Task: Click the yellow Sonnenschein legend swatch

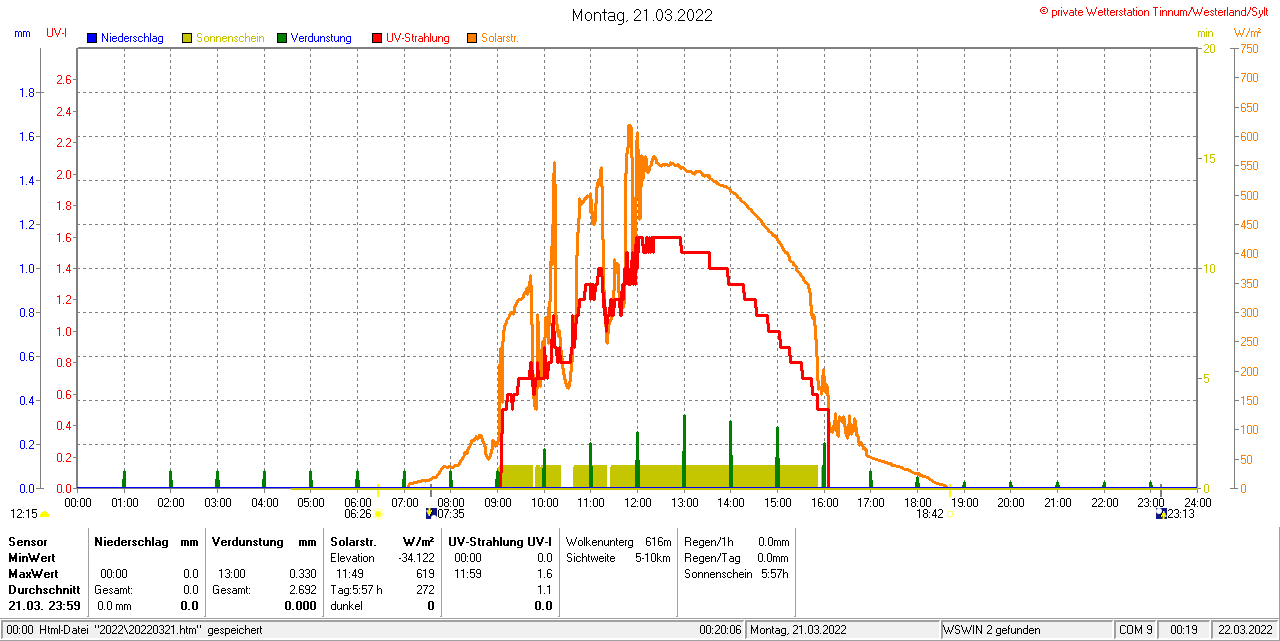Action: (x=187, y=38)
